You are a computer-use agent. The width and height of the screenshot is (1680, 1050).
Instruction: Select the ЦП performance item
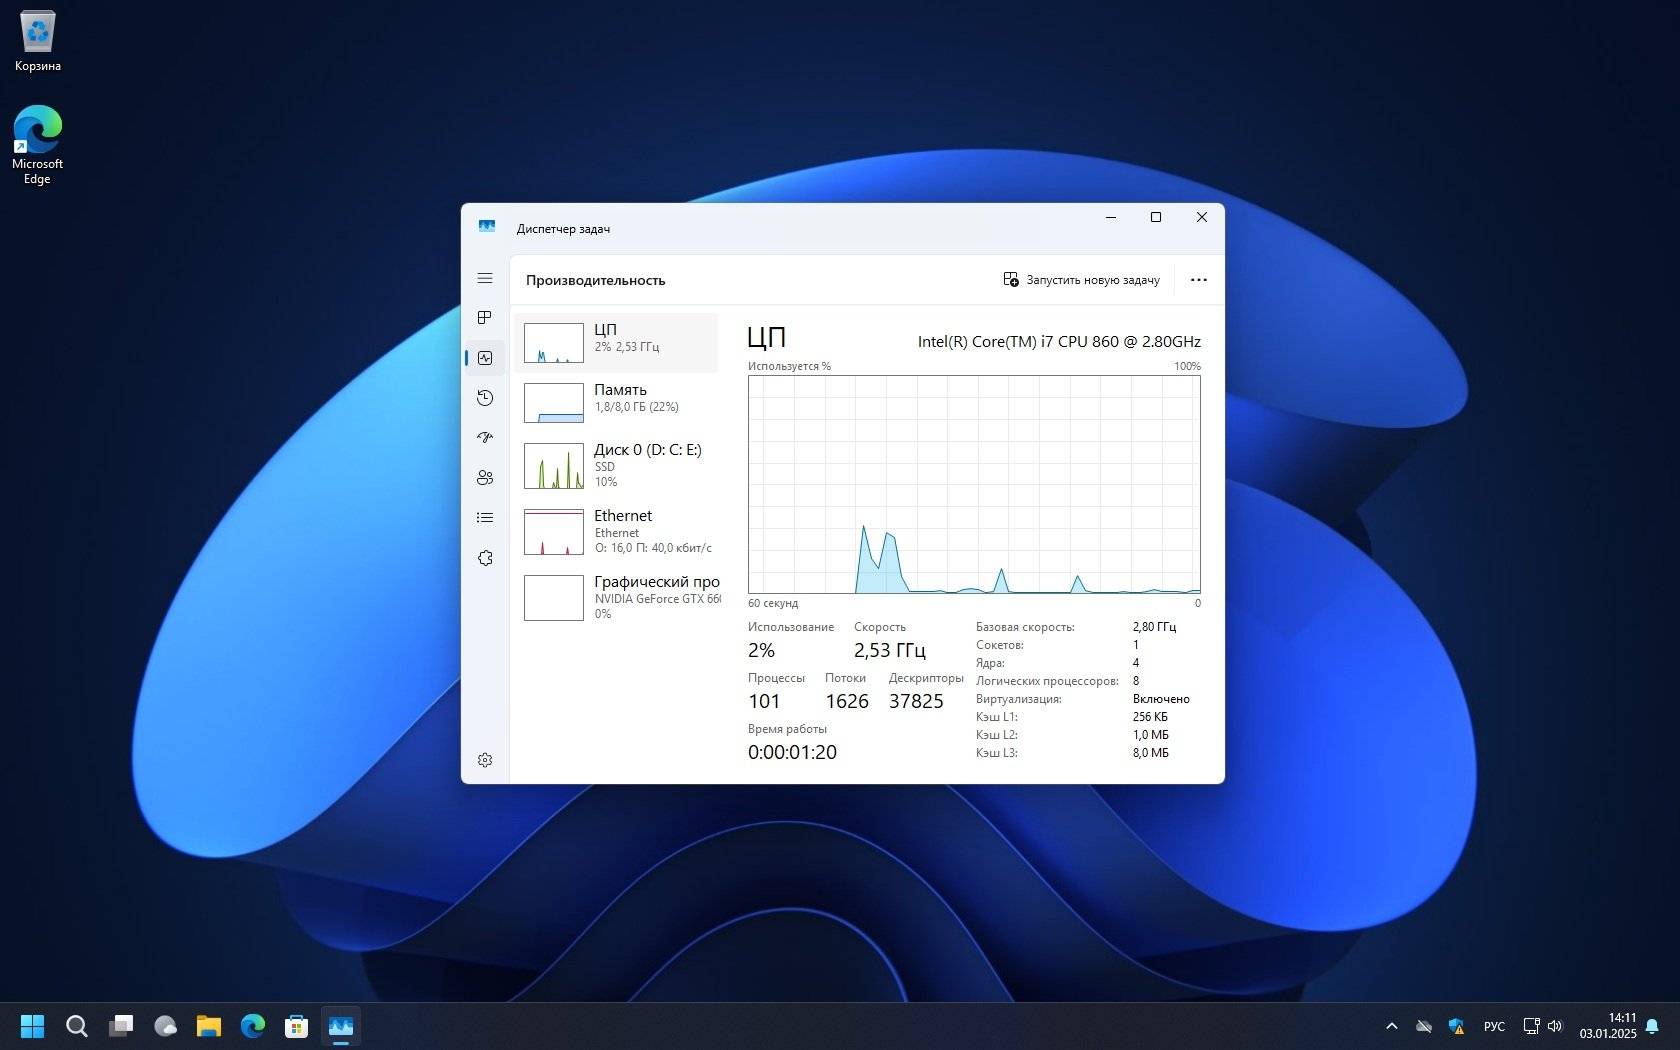point(617,343)
